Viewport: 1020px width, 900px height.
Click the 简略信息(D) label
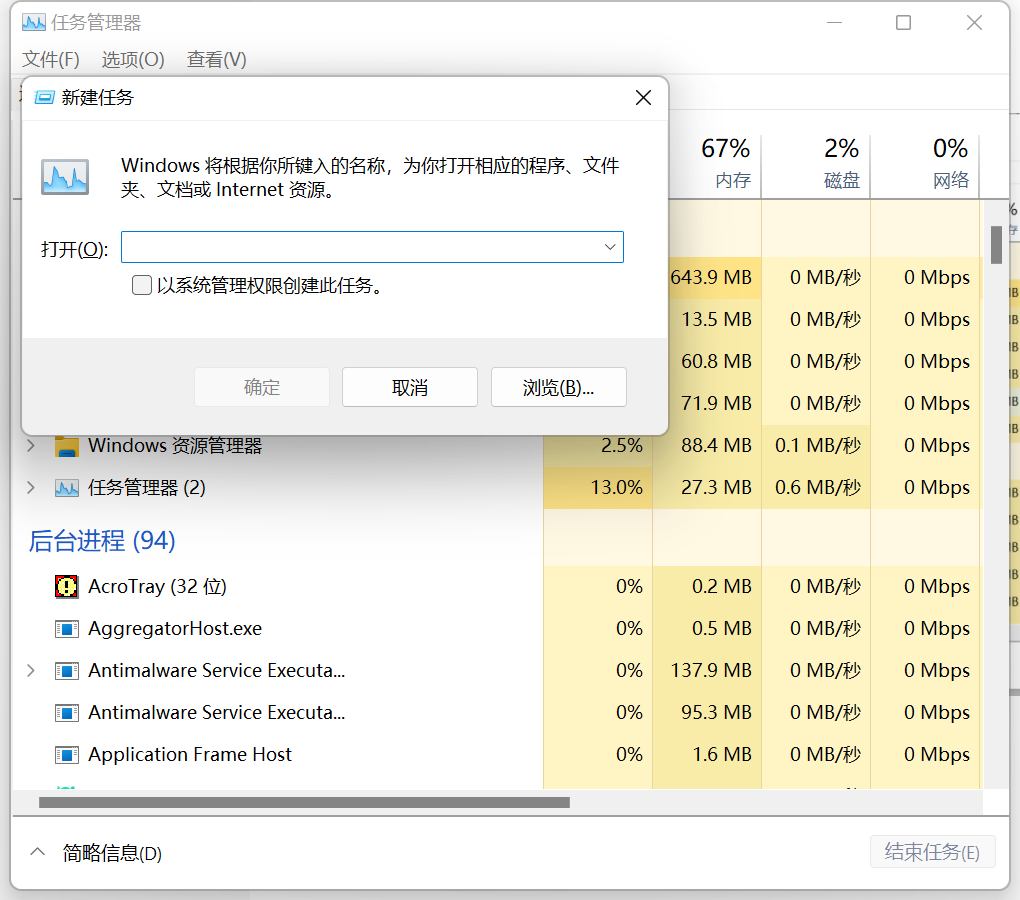112,853
